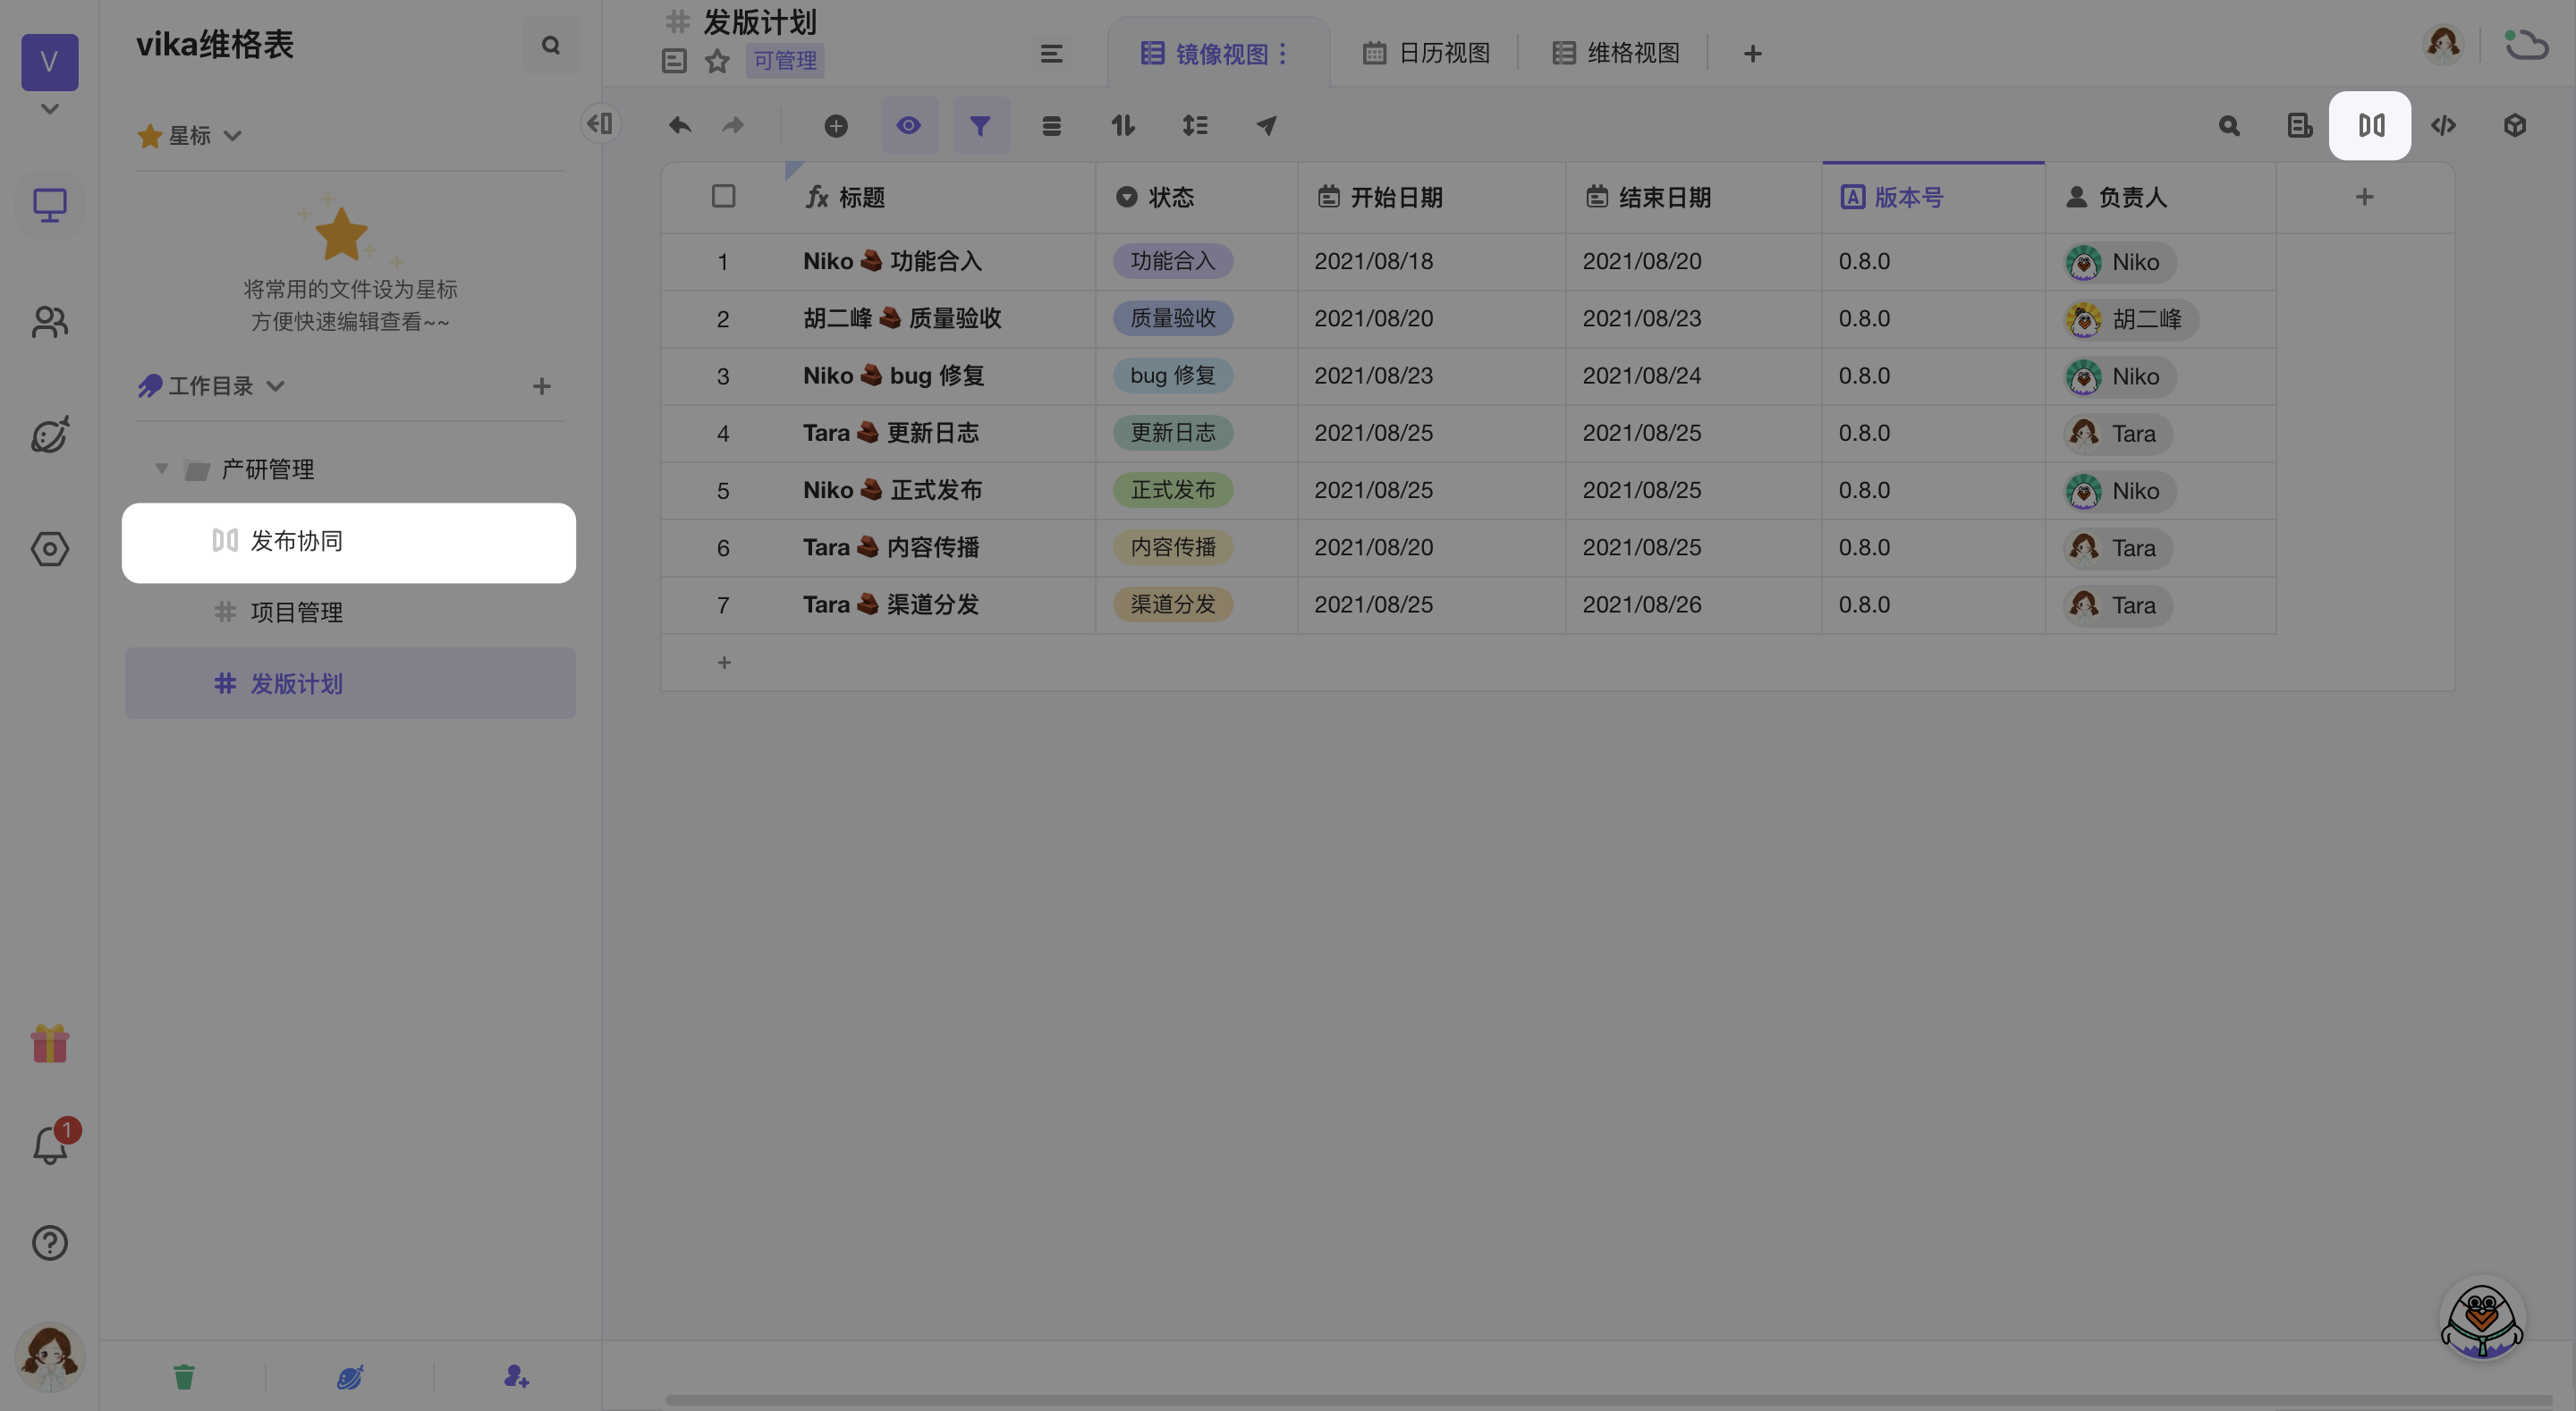The image size is (2576, 1411).
Task: Open the notifications bell in the sidebar
Action: [49, 1145]
